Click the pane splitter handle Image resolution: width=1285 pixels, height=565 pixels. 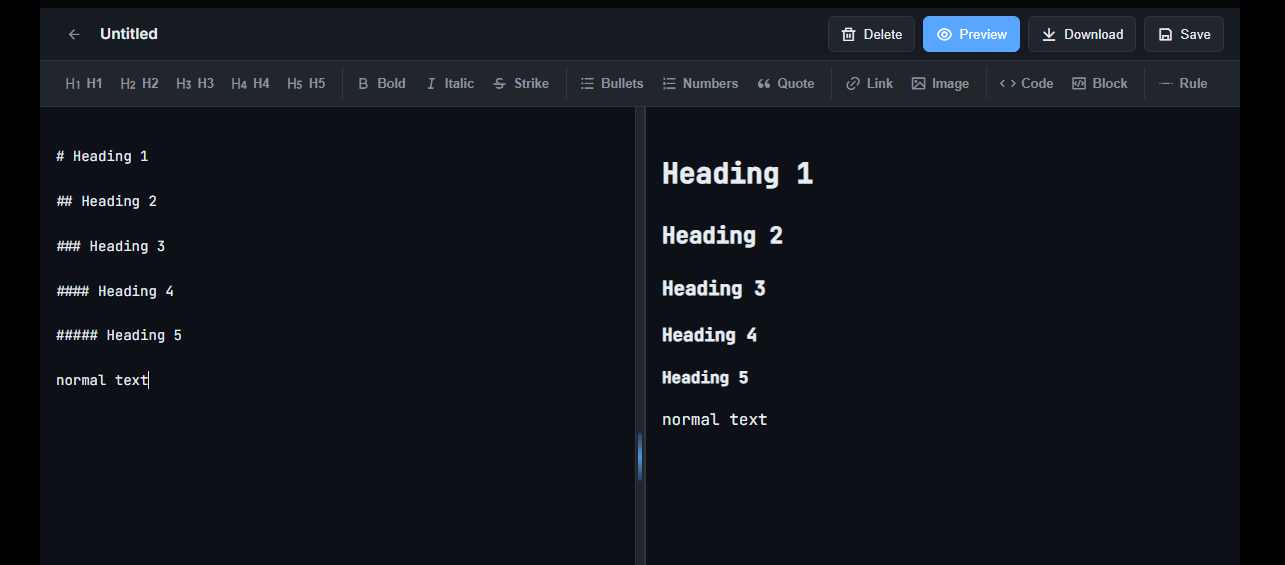640,457
